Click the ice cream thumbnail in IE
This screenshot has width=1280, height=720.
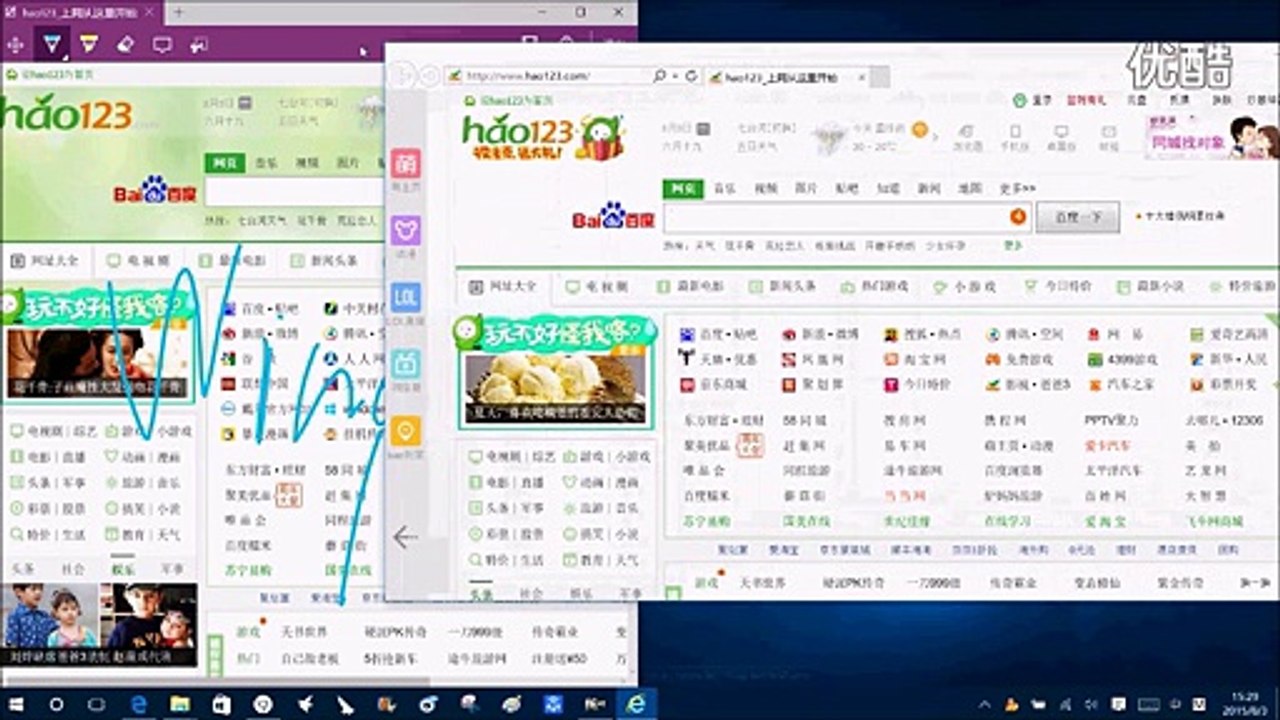(x=555, y=387)
